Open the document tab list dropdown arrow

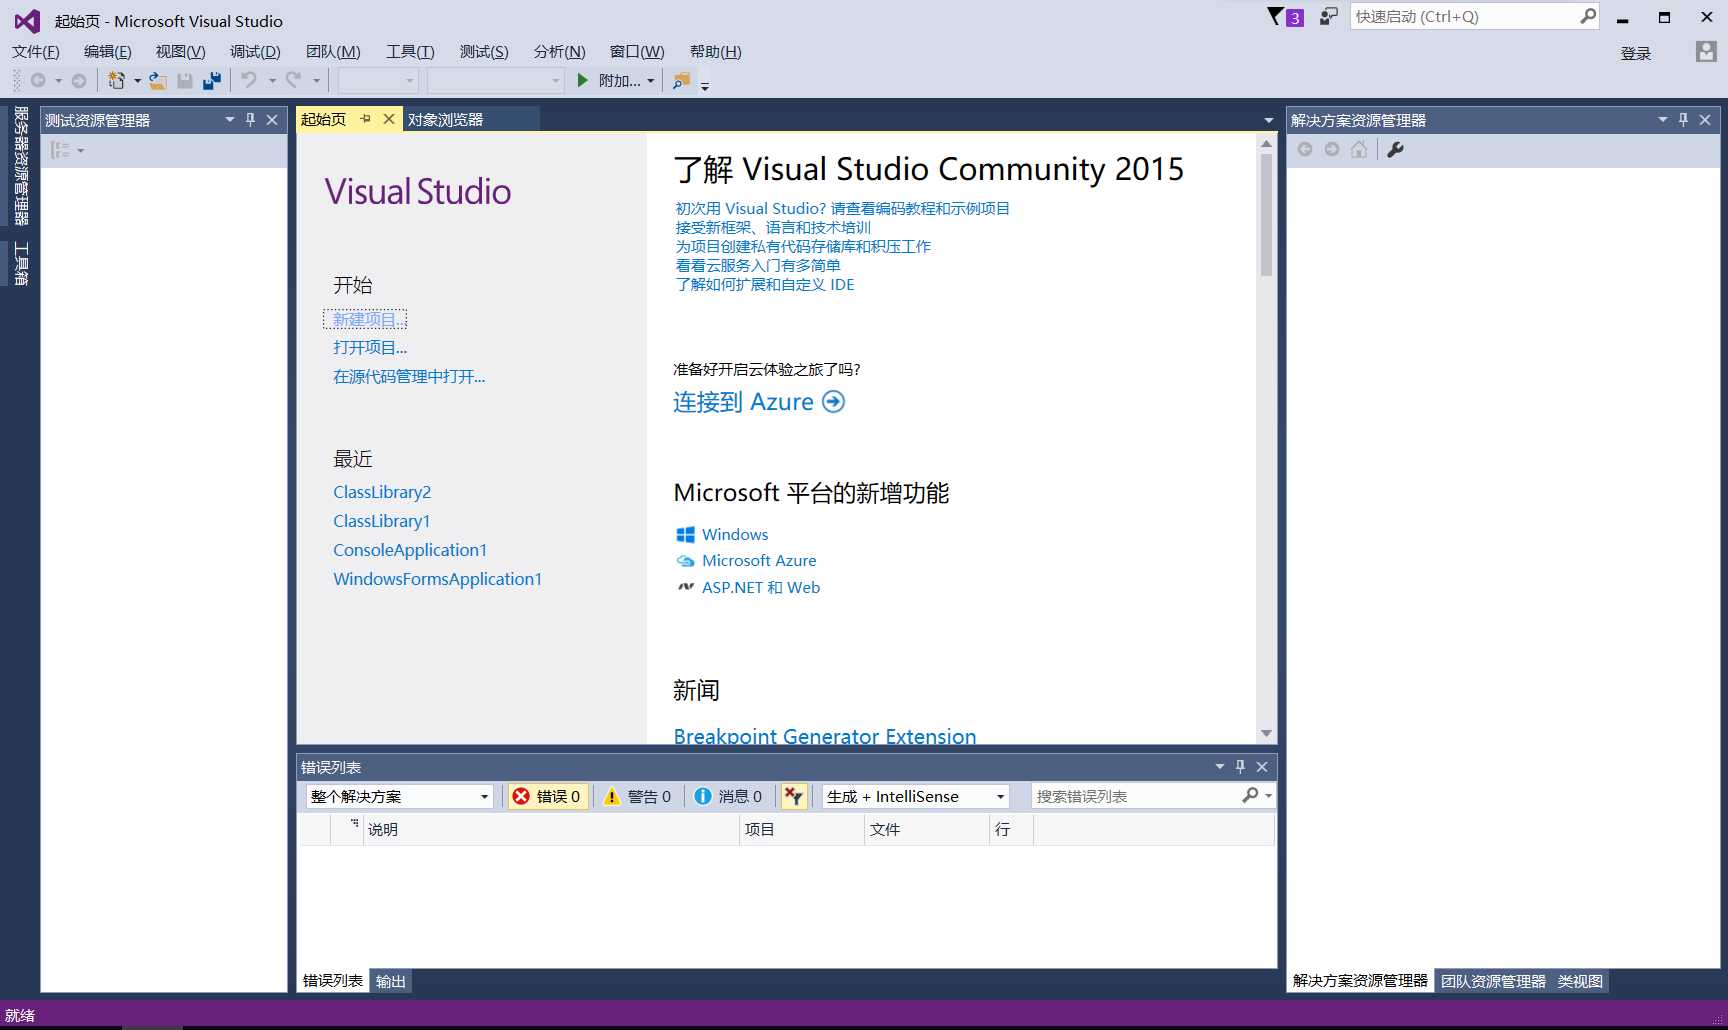[x=1269, y=120]
